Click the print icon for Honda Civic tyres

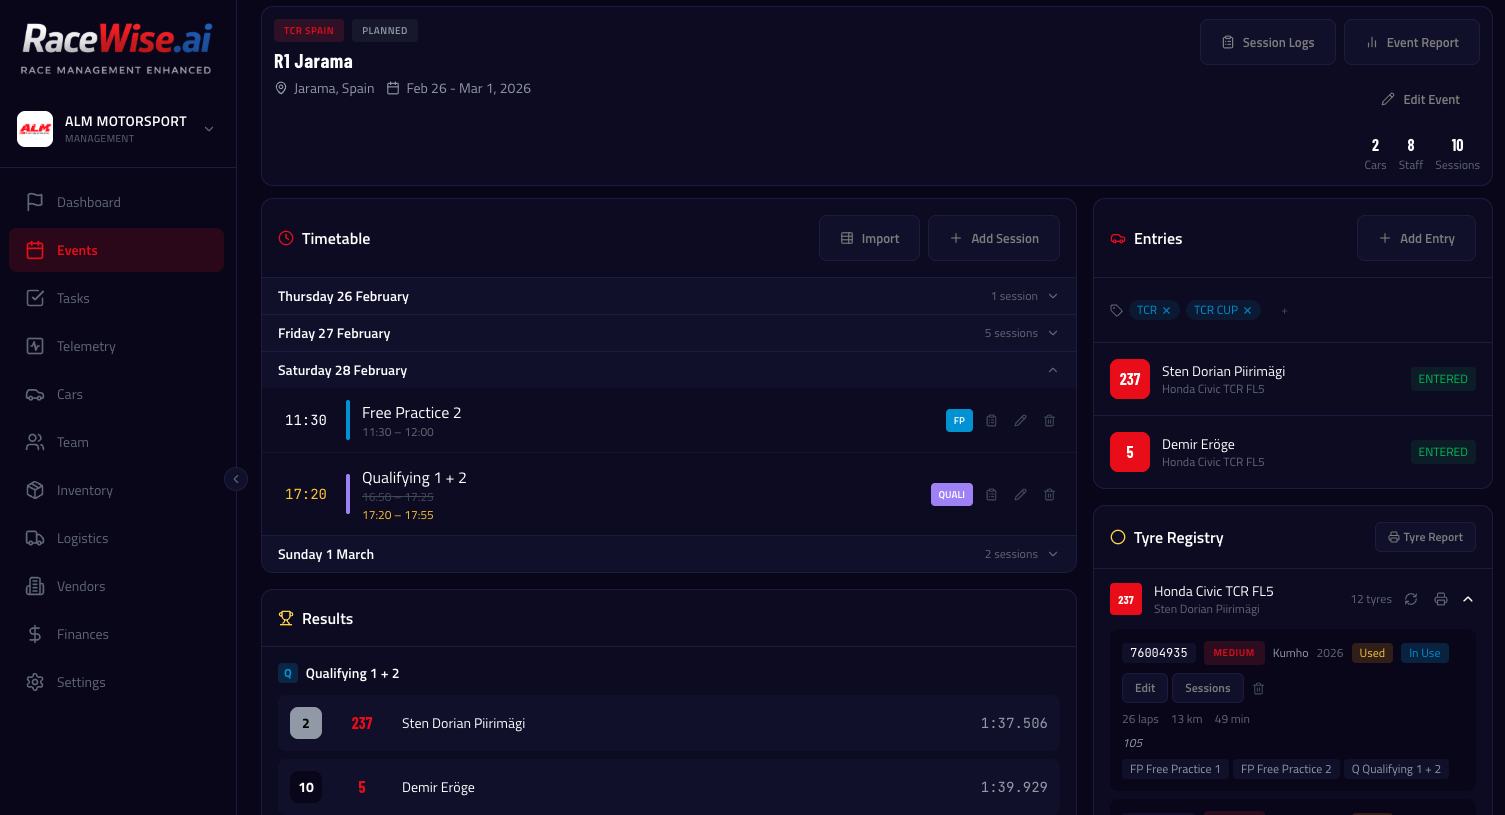click(x=1440, y=599)
